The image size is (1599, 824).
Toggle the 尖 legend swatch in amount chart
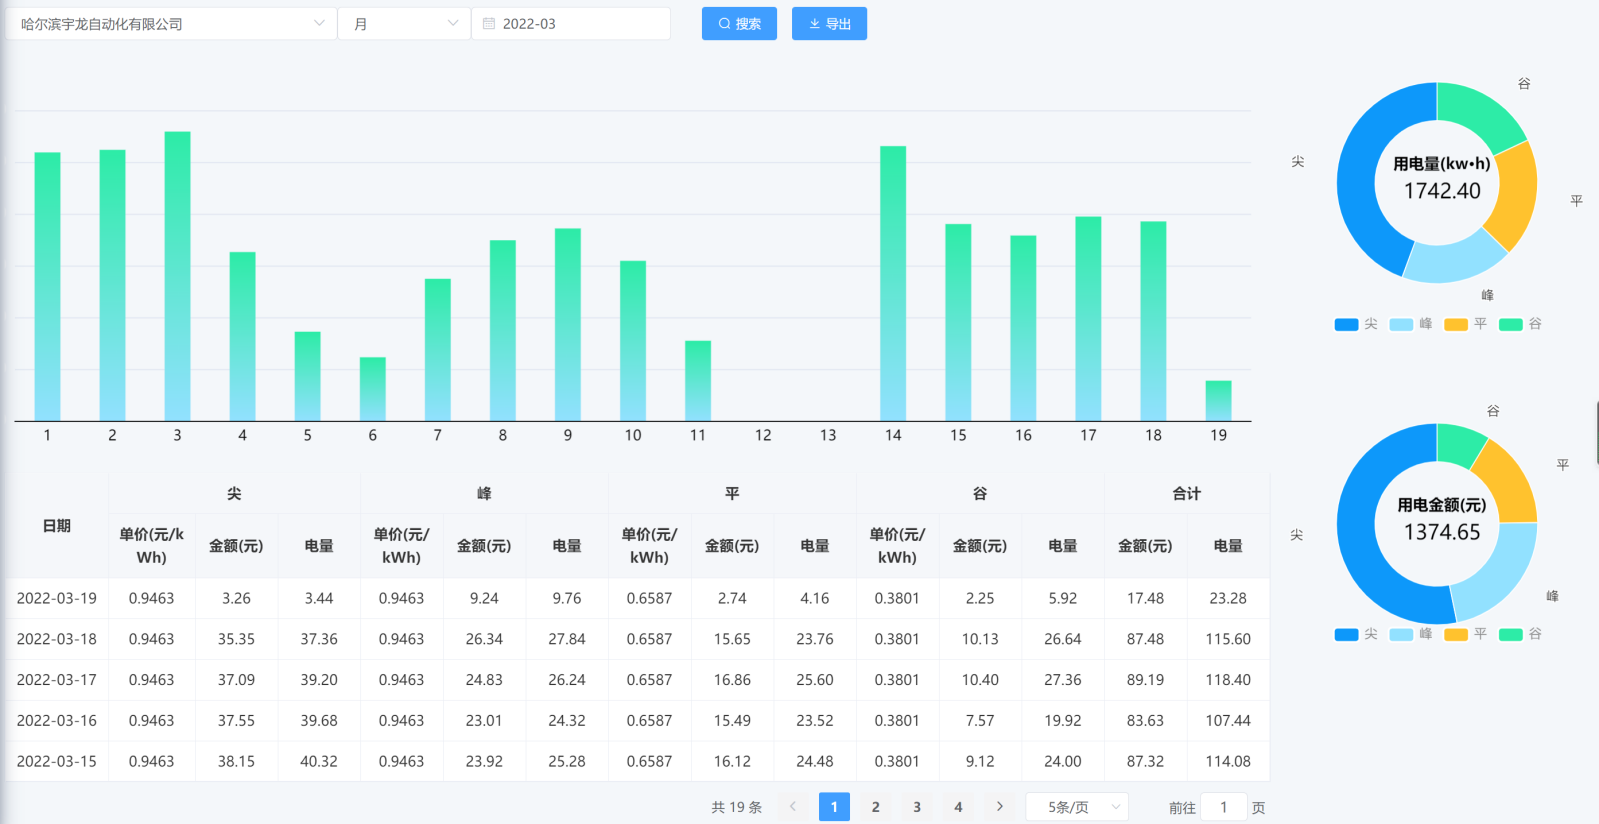tap(1346, 634)
